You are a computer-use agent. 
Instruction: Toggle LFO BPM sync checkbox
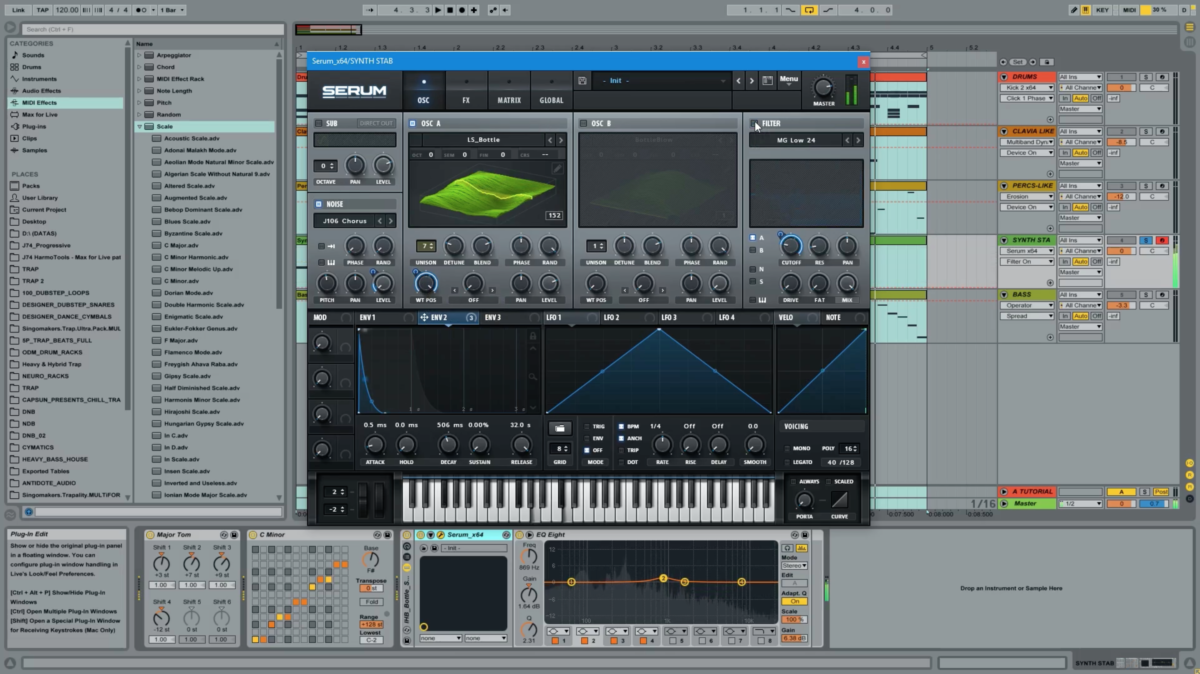[621, 426]
